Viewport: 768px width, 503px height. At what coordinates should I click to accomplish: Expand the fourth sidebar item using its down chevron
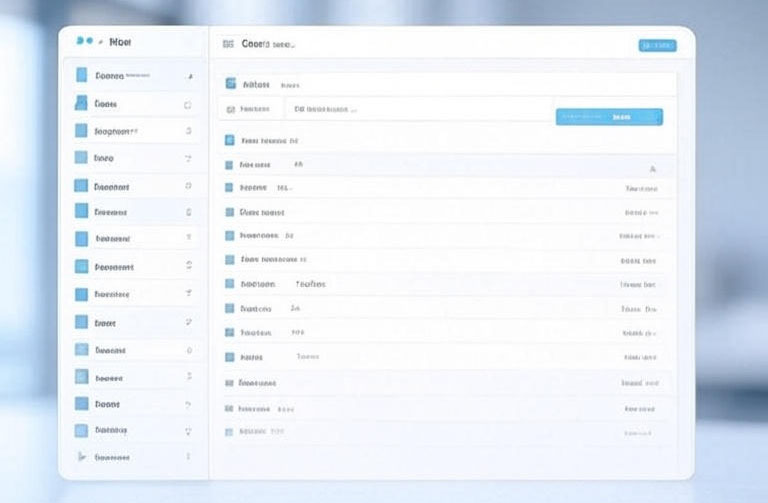click(x=188, y=158)
